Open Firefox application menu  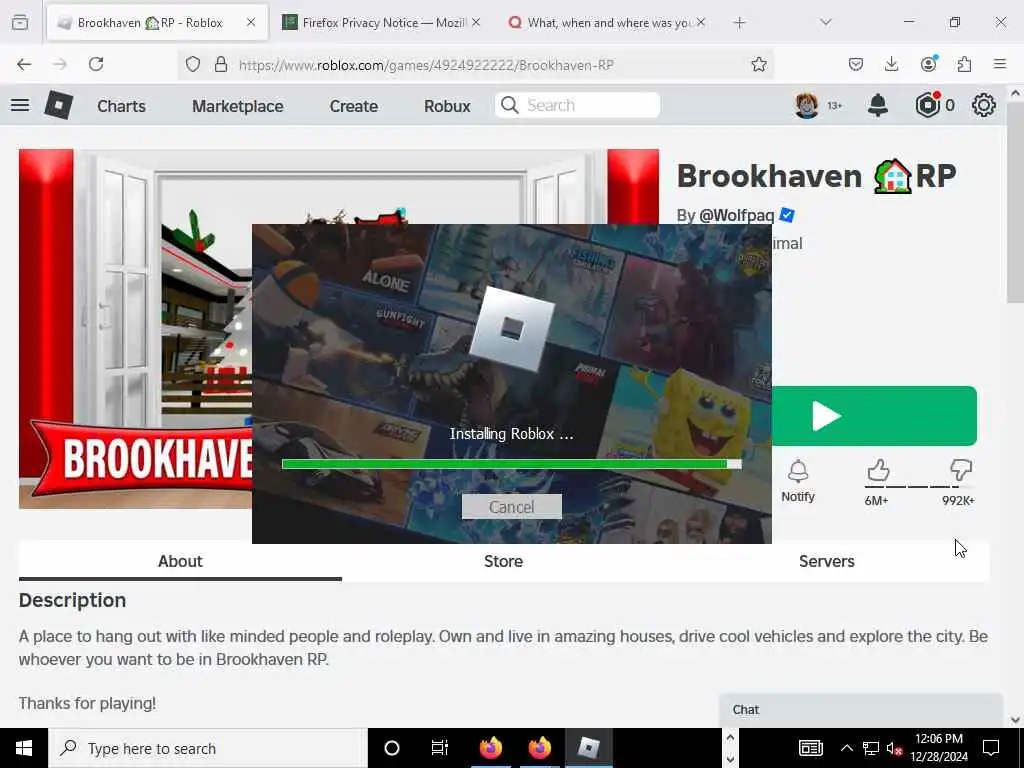1000,64
